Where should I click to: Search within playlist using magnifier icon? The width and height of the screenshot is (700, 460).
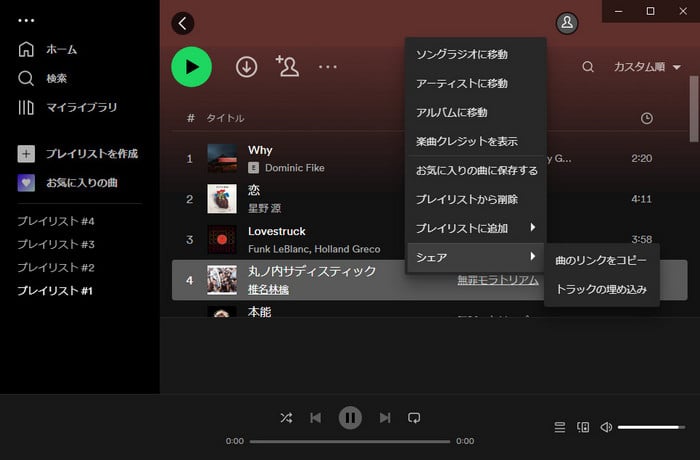pyautogui.click(x=588, y=67)
